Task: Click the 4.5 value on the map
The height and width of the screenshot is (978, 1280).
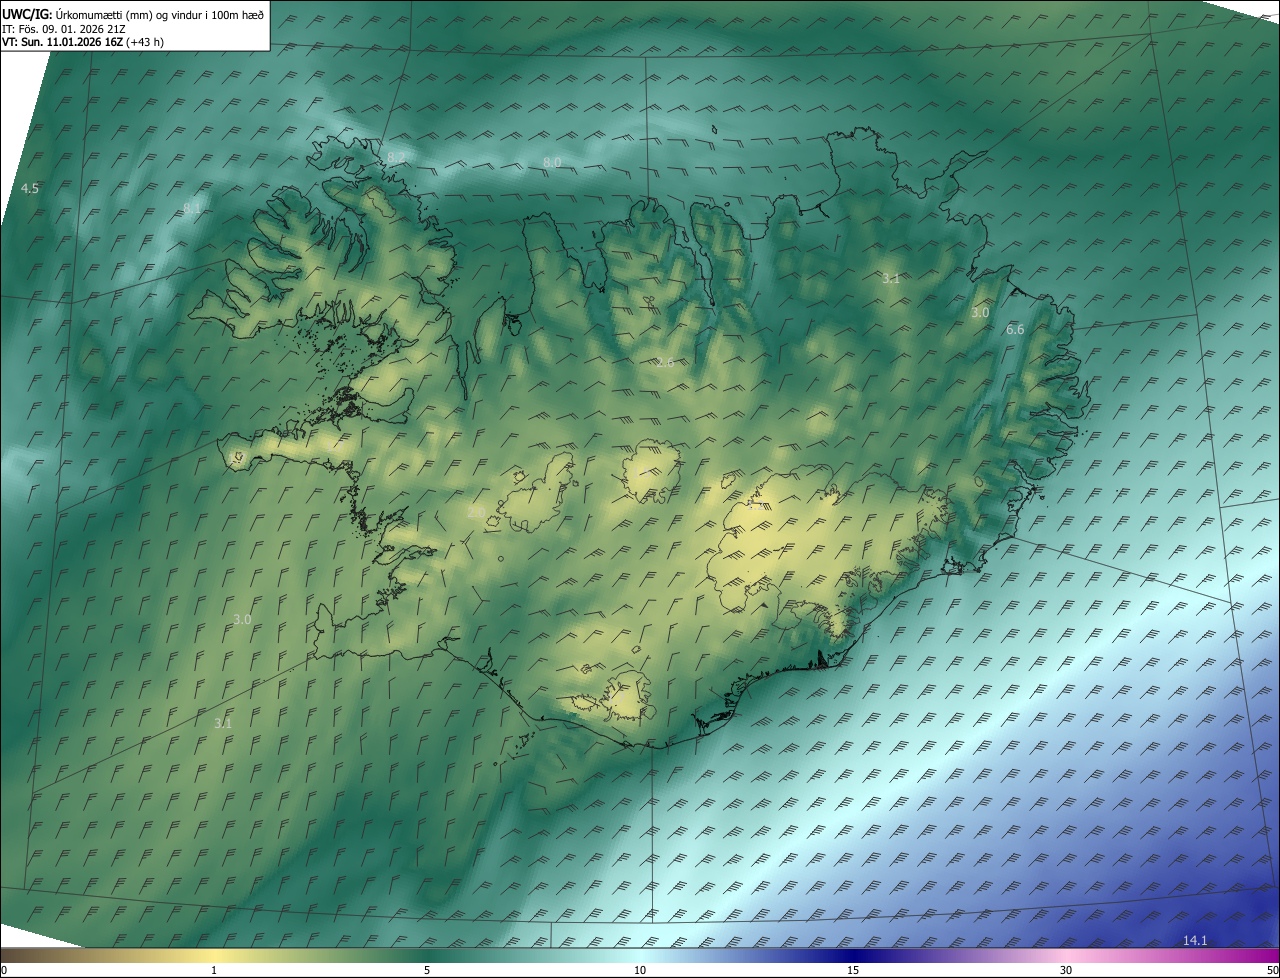Action: [30, 188]
